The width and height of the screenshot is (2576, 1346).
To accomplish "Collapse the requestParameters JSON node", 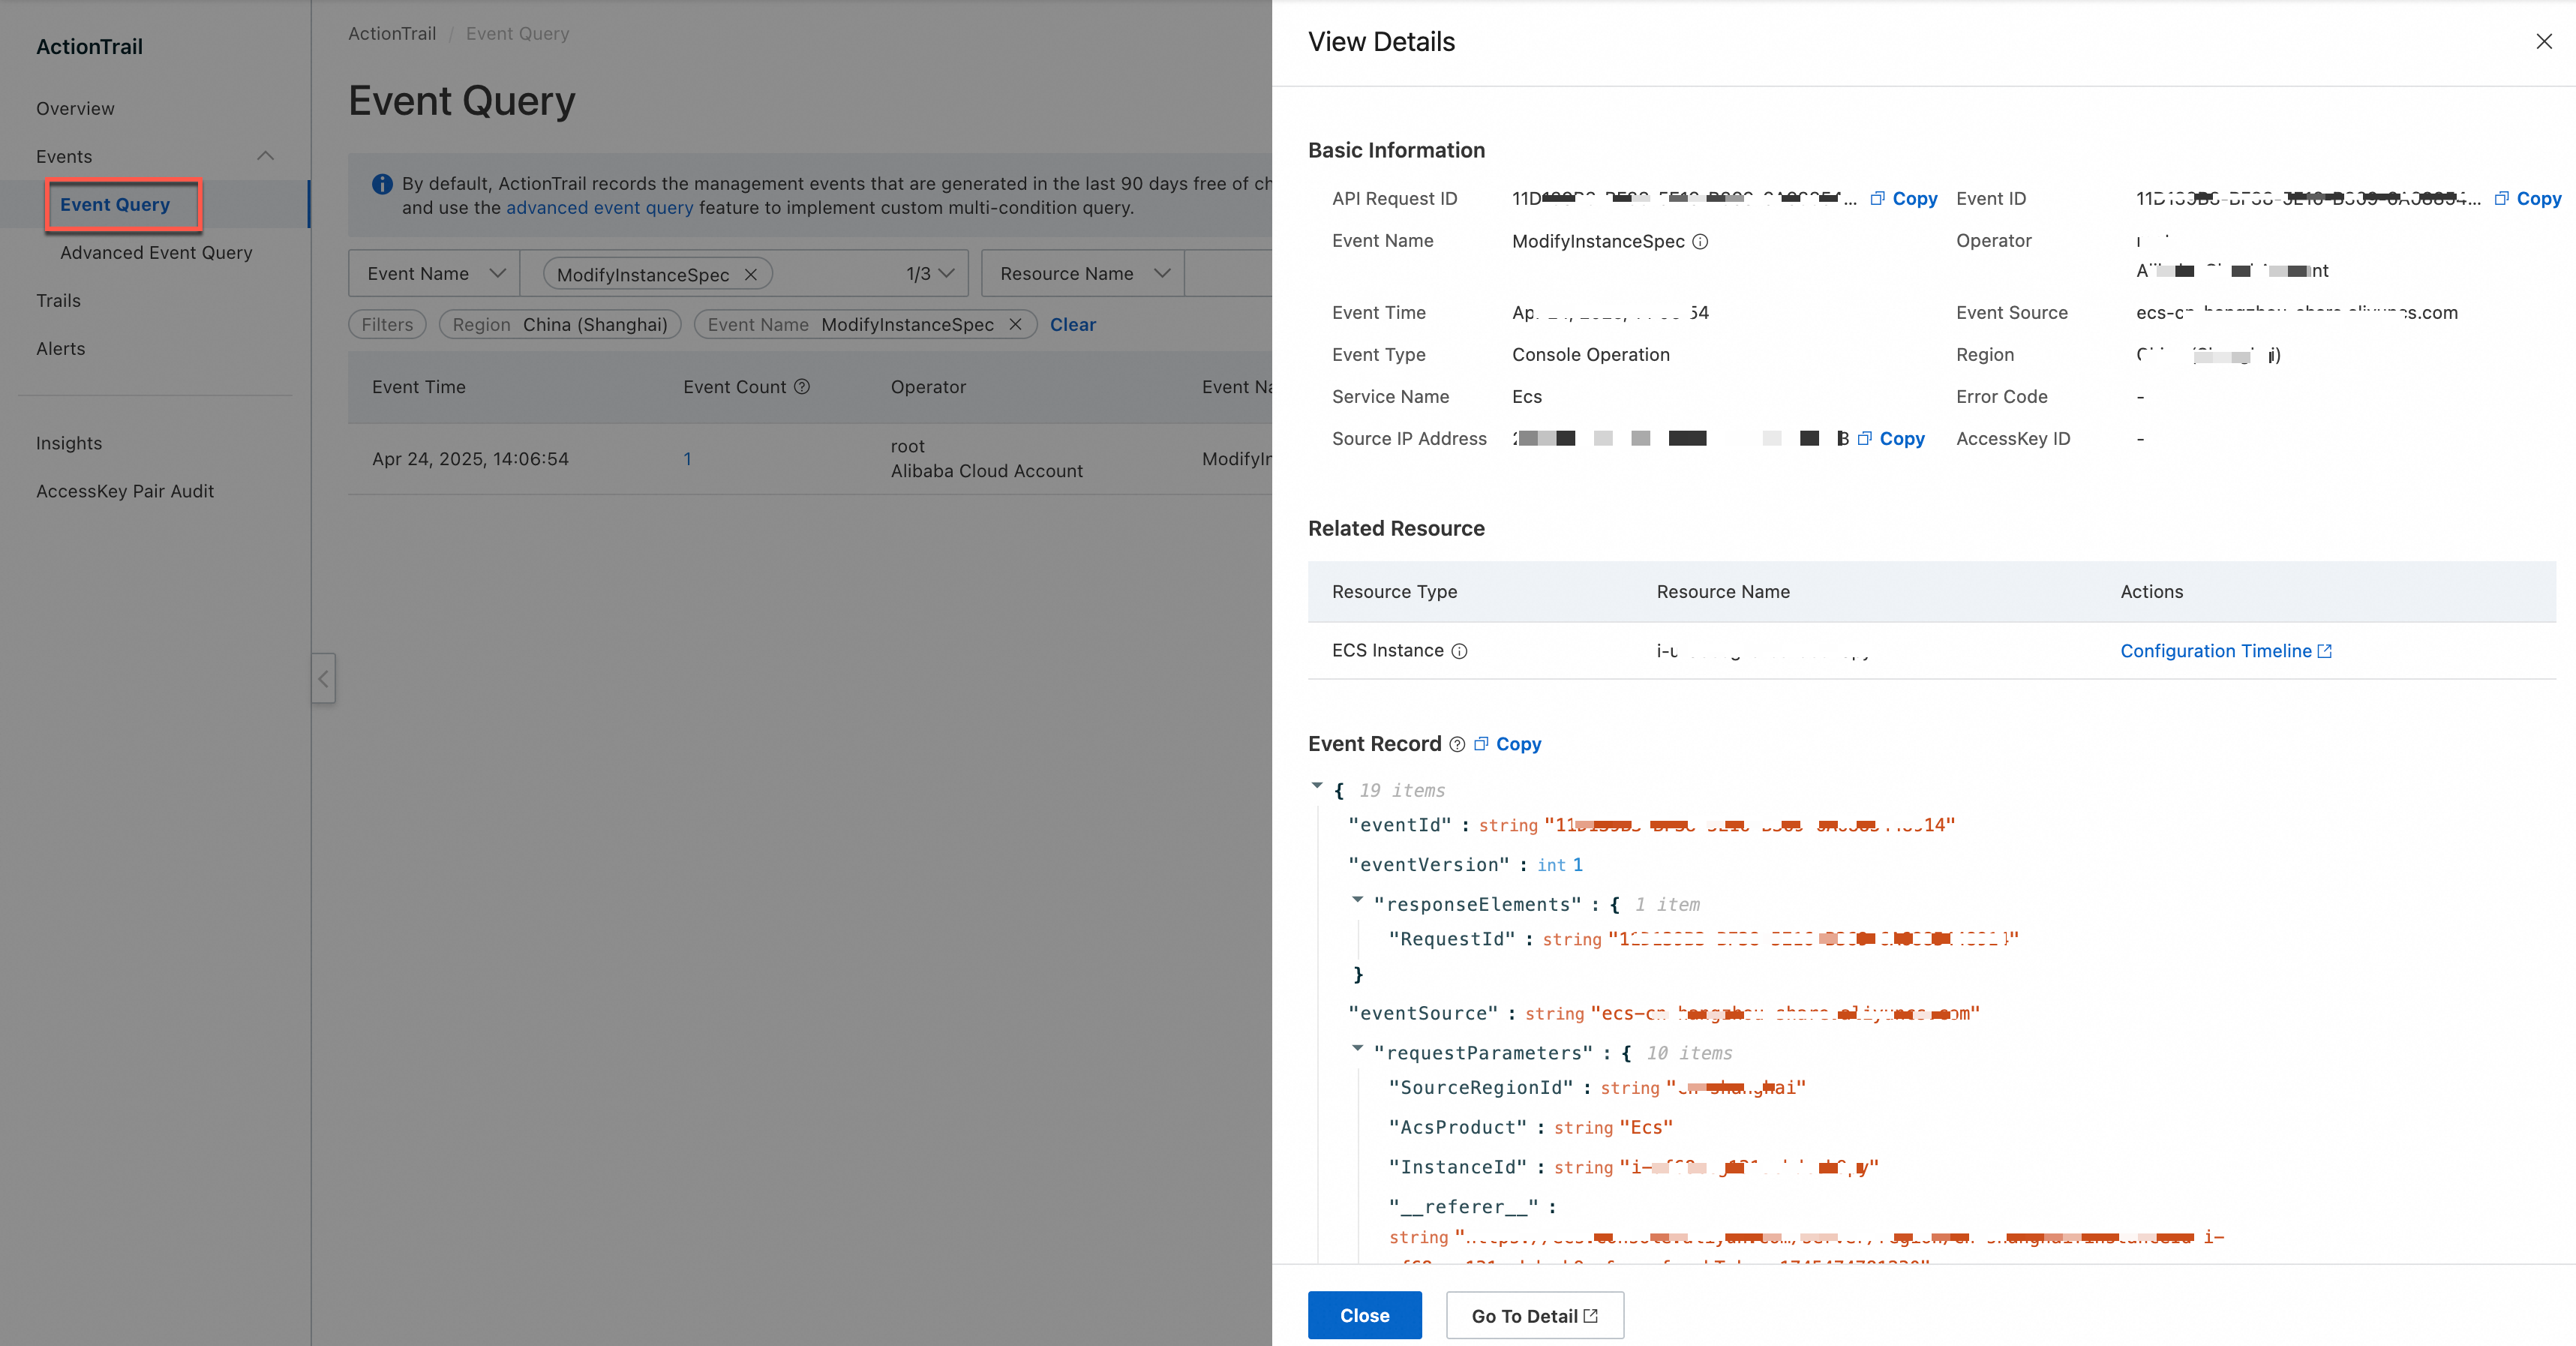I will [x=1357, y=1048].
